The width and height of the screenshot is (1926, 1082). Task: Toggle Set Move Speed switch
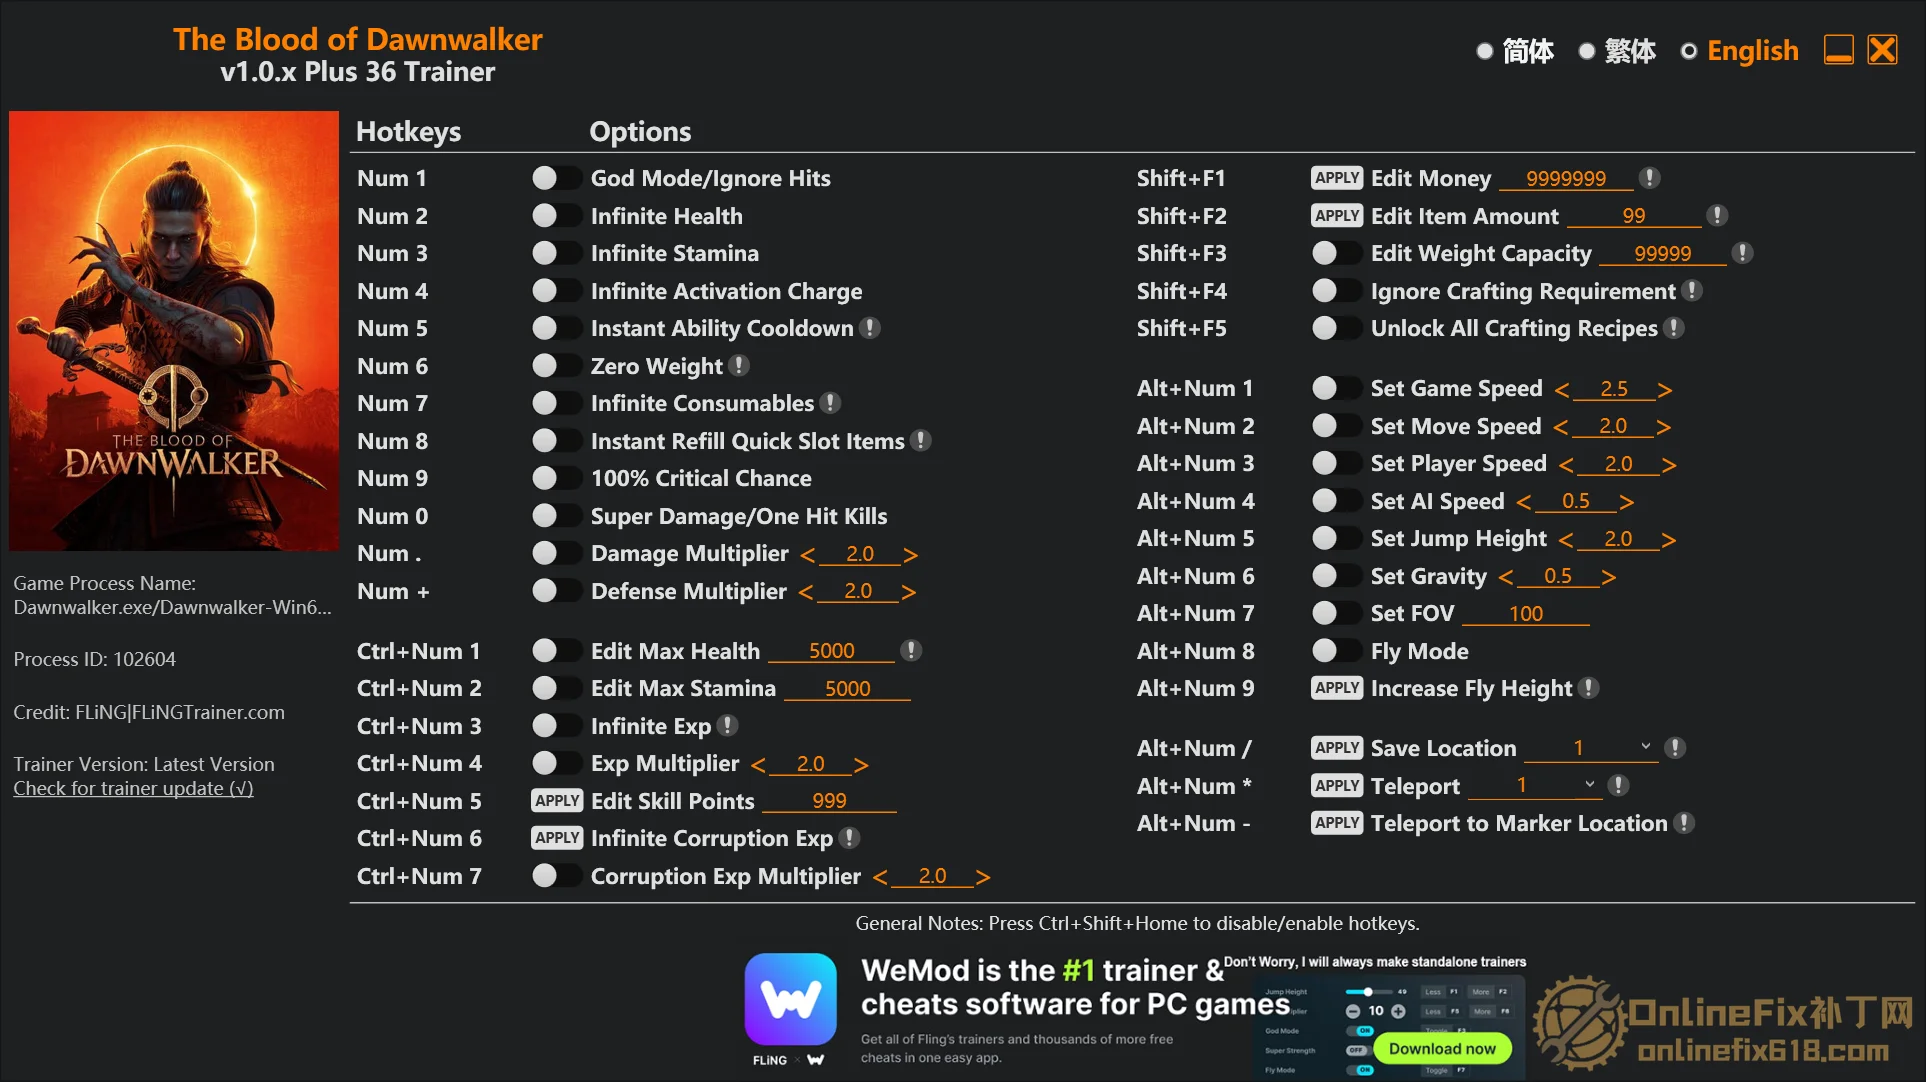pyautogui.click(x=1336, y=426)
